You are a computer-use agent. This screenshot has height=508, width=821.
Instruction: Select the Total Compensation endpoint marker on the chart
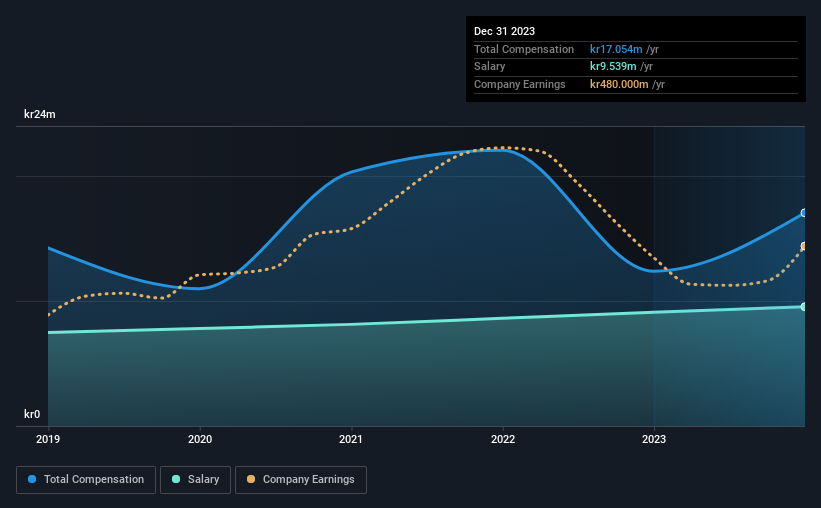pos(804,213)
